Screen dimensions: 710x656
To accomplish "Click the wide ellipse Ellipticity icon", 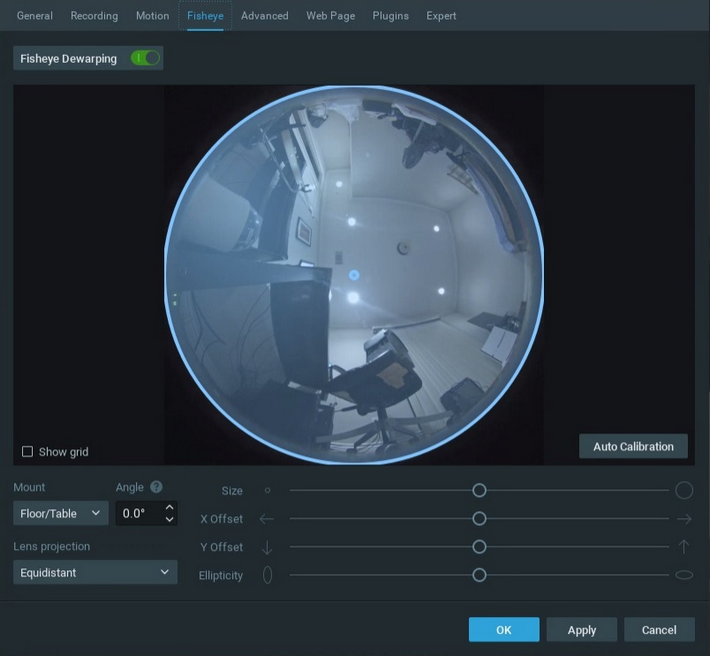I will click(684, 575).
